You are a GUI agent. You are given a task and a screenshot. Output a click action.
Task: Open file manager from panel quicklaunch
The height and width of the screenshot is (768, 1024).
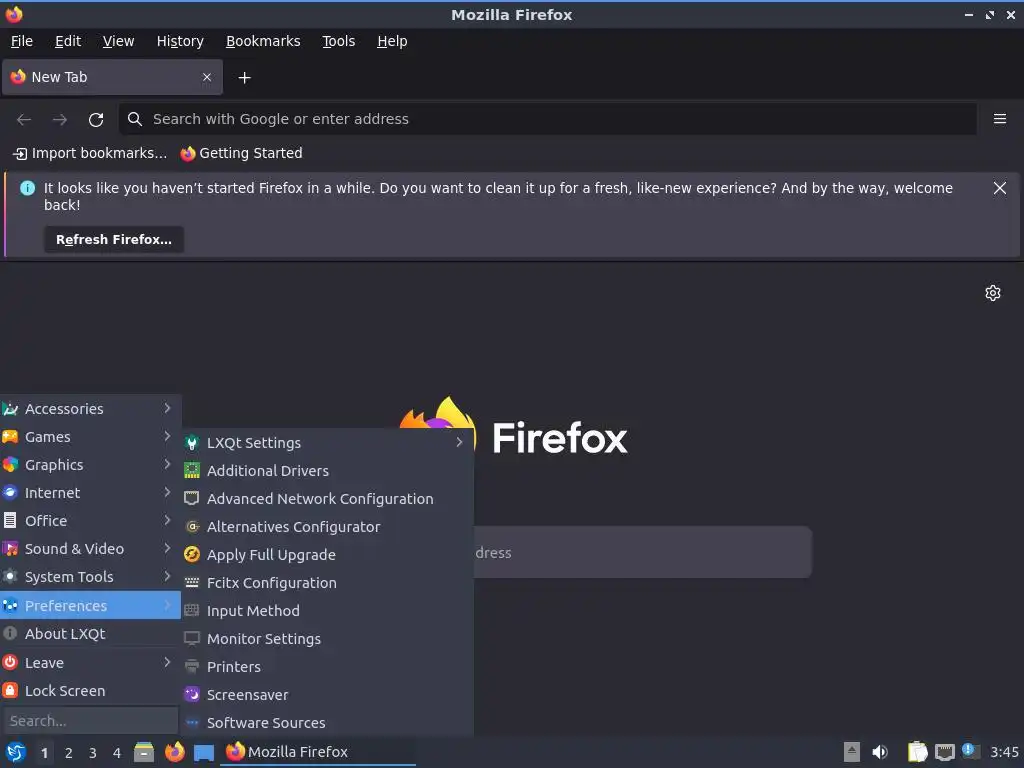tap(144, 752)
